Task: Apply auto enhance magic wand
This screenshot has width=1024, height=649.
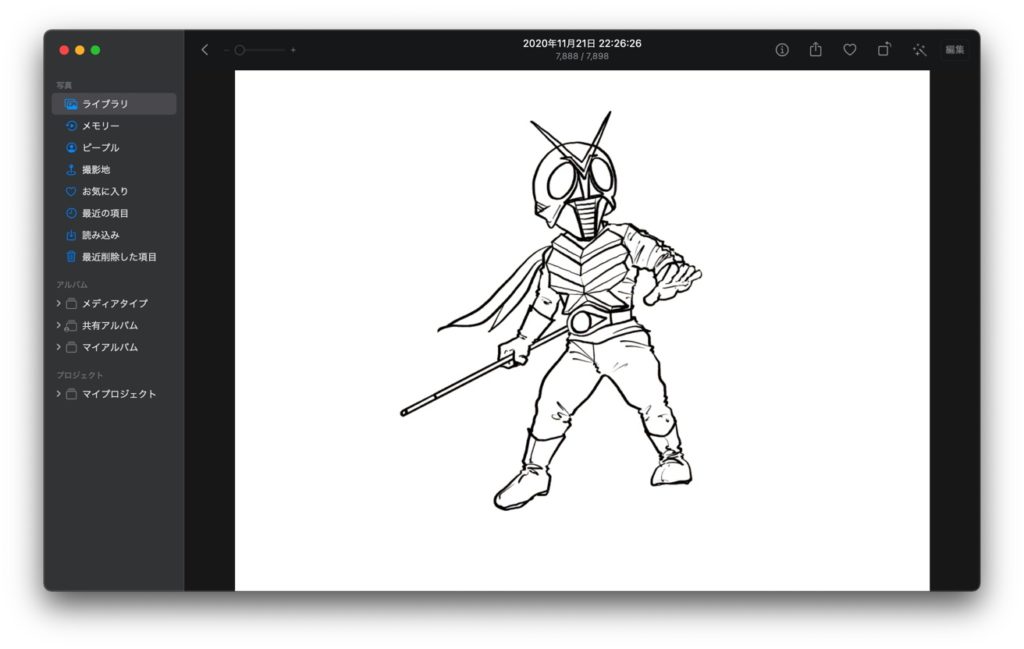Action: click(920, 50)
